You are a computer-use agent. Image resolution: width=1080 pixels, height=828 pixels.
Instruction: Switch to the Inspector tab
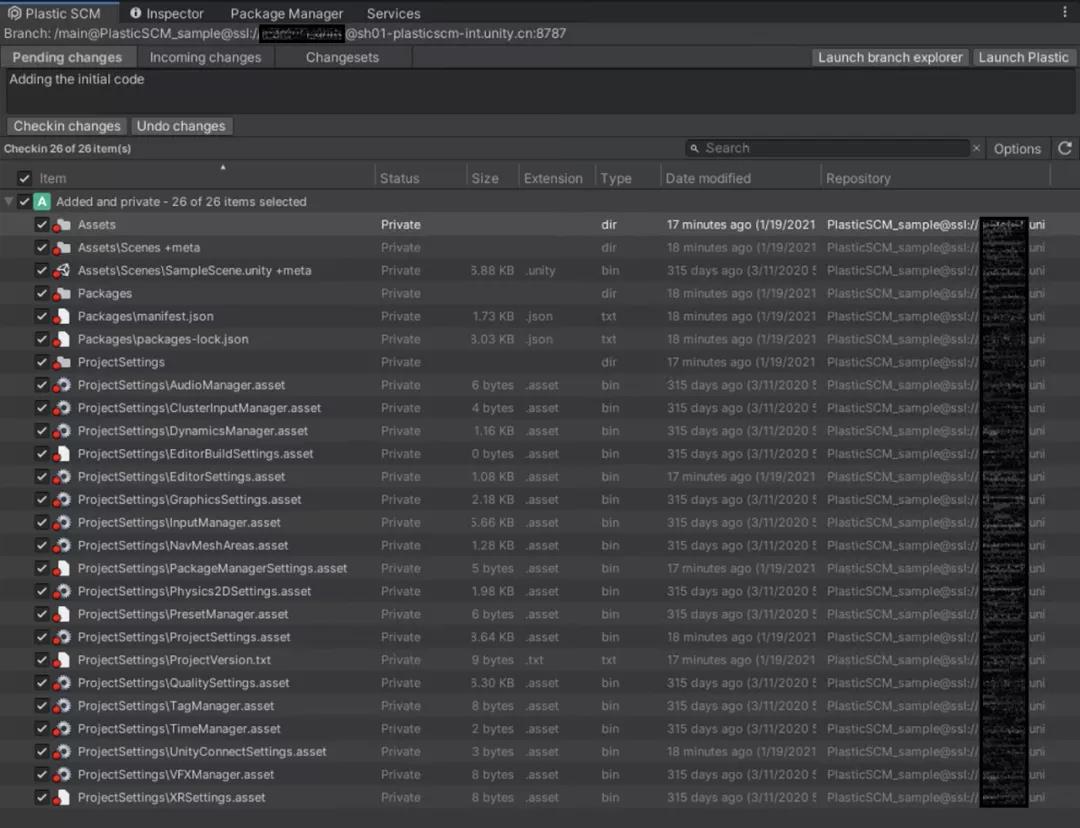[167, 13]
